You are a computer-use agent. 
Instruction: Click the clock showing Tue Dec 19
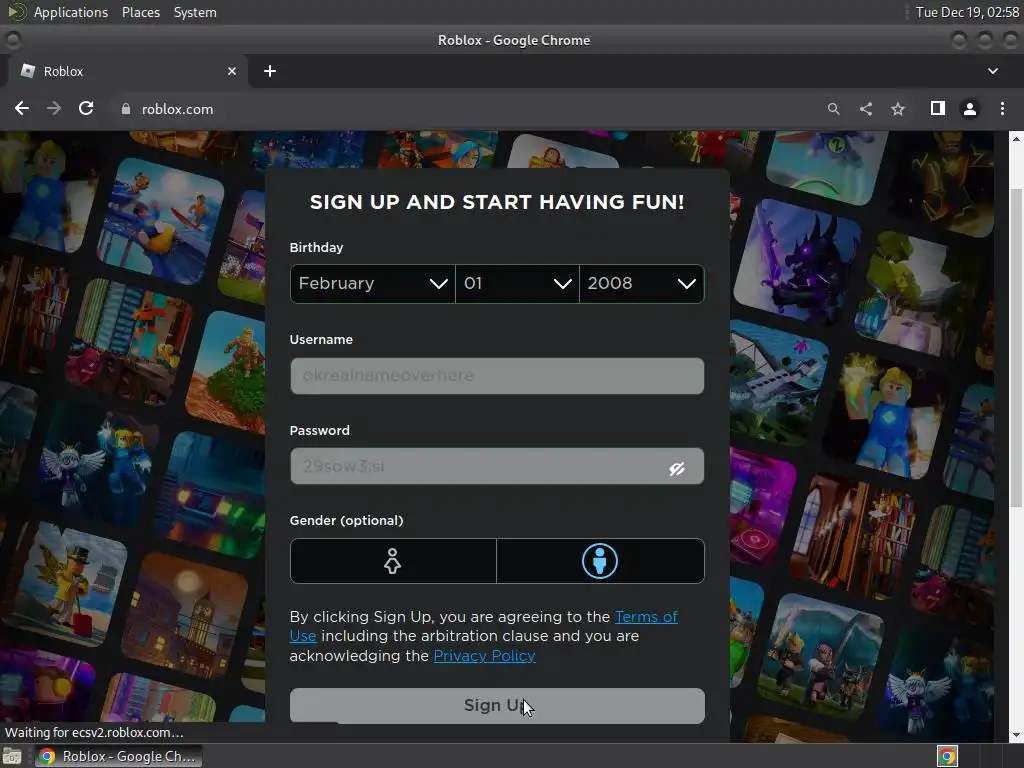coord(967,12)
